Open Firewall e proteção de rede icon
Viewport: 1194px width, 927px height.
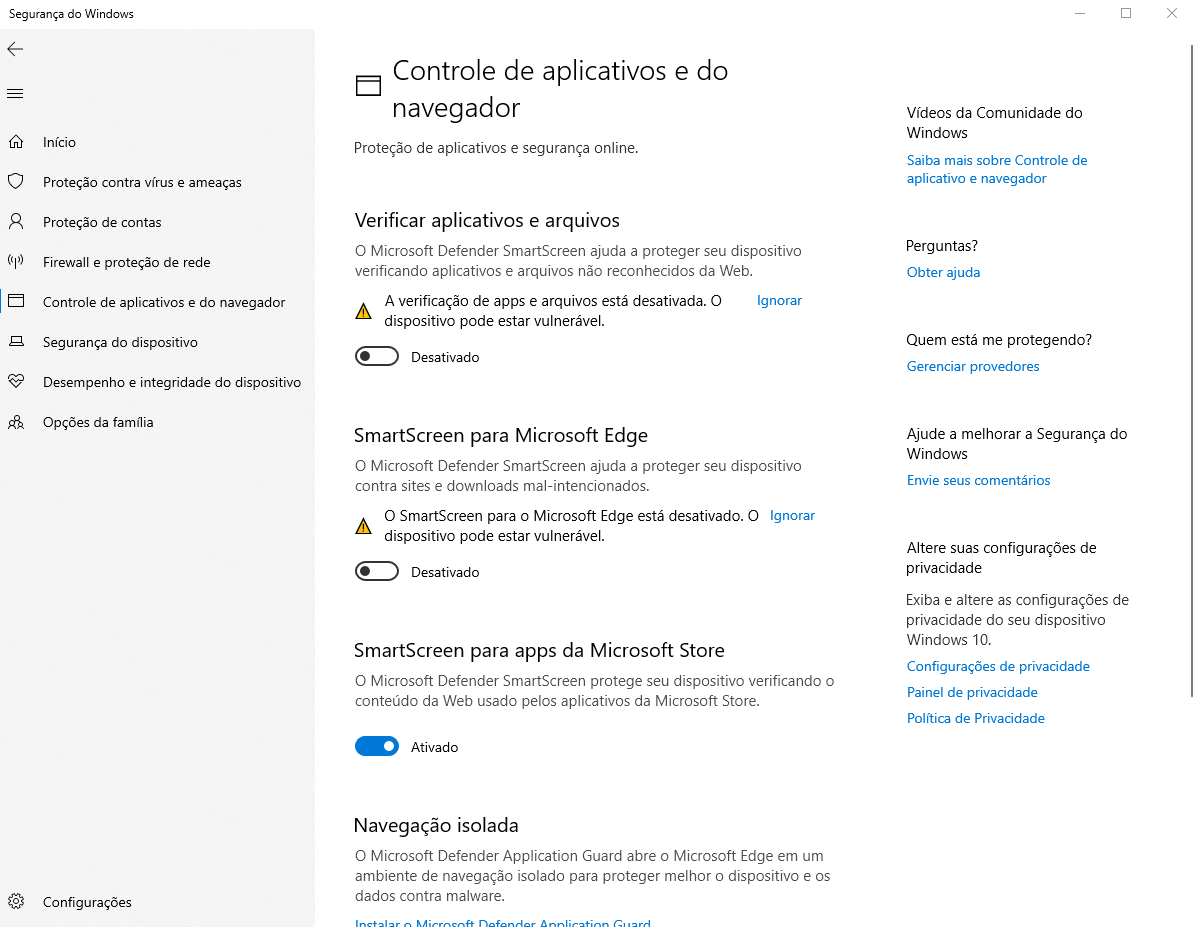(x=16, y=262)
